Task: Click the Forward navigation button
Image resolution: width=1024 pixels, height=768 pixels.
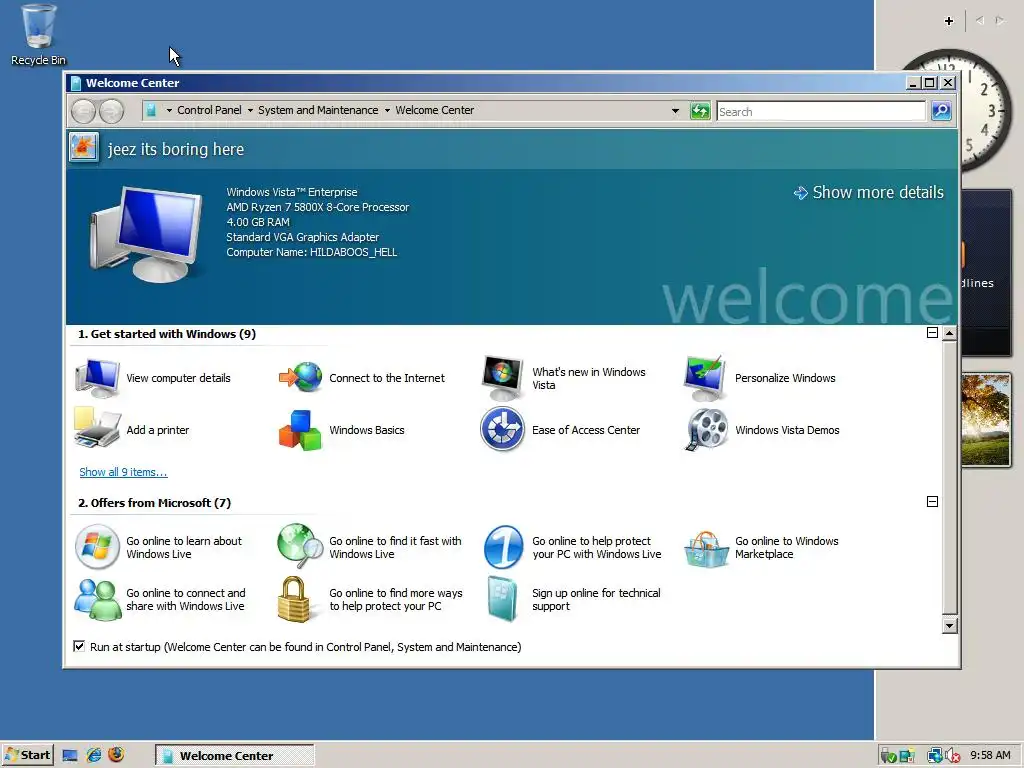Action: point(112,111)
